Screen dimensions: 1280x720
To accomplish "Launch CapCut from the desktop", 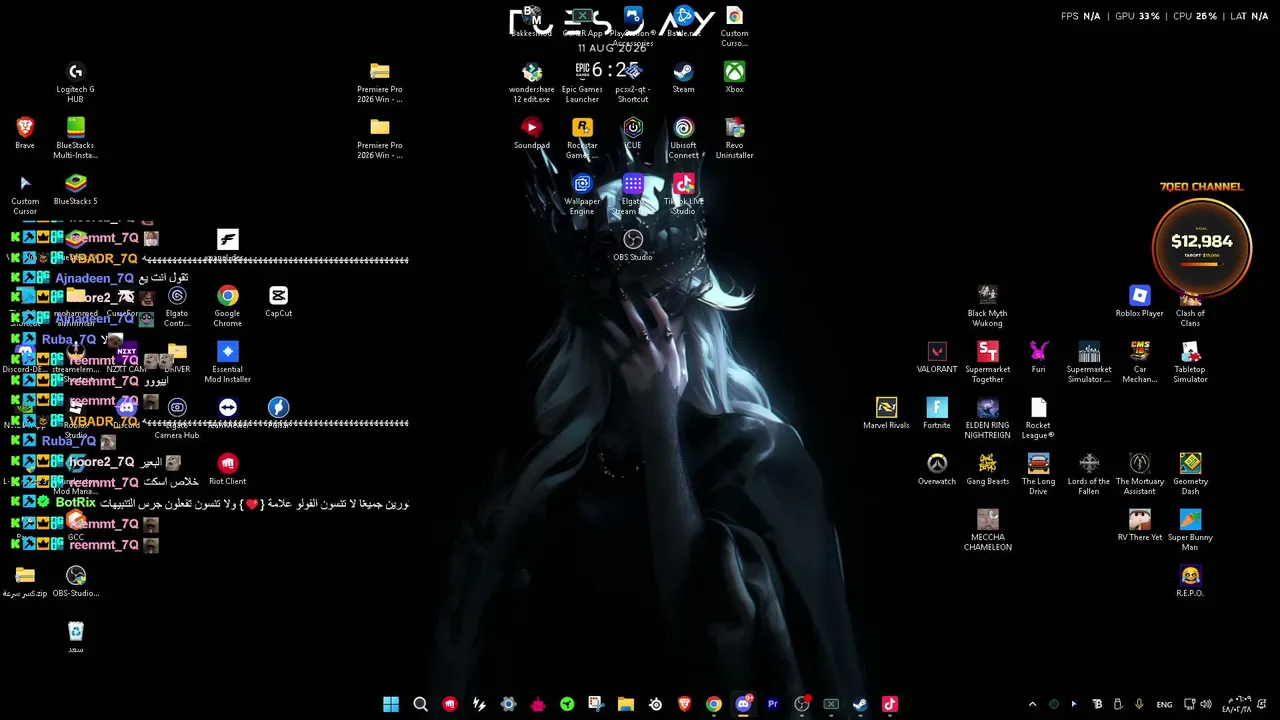I will [278, 301].
